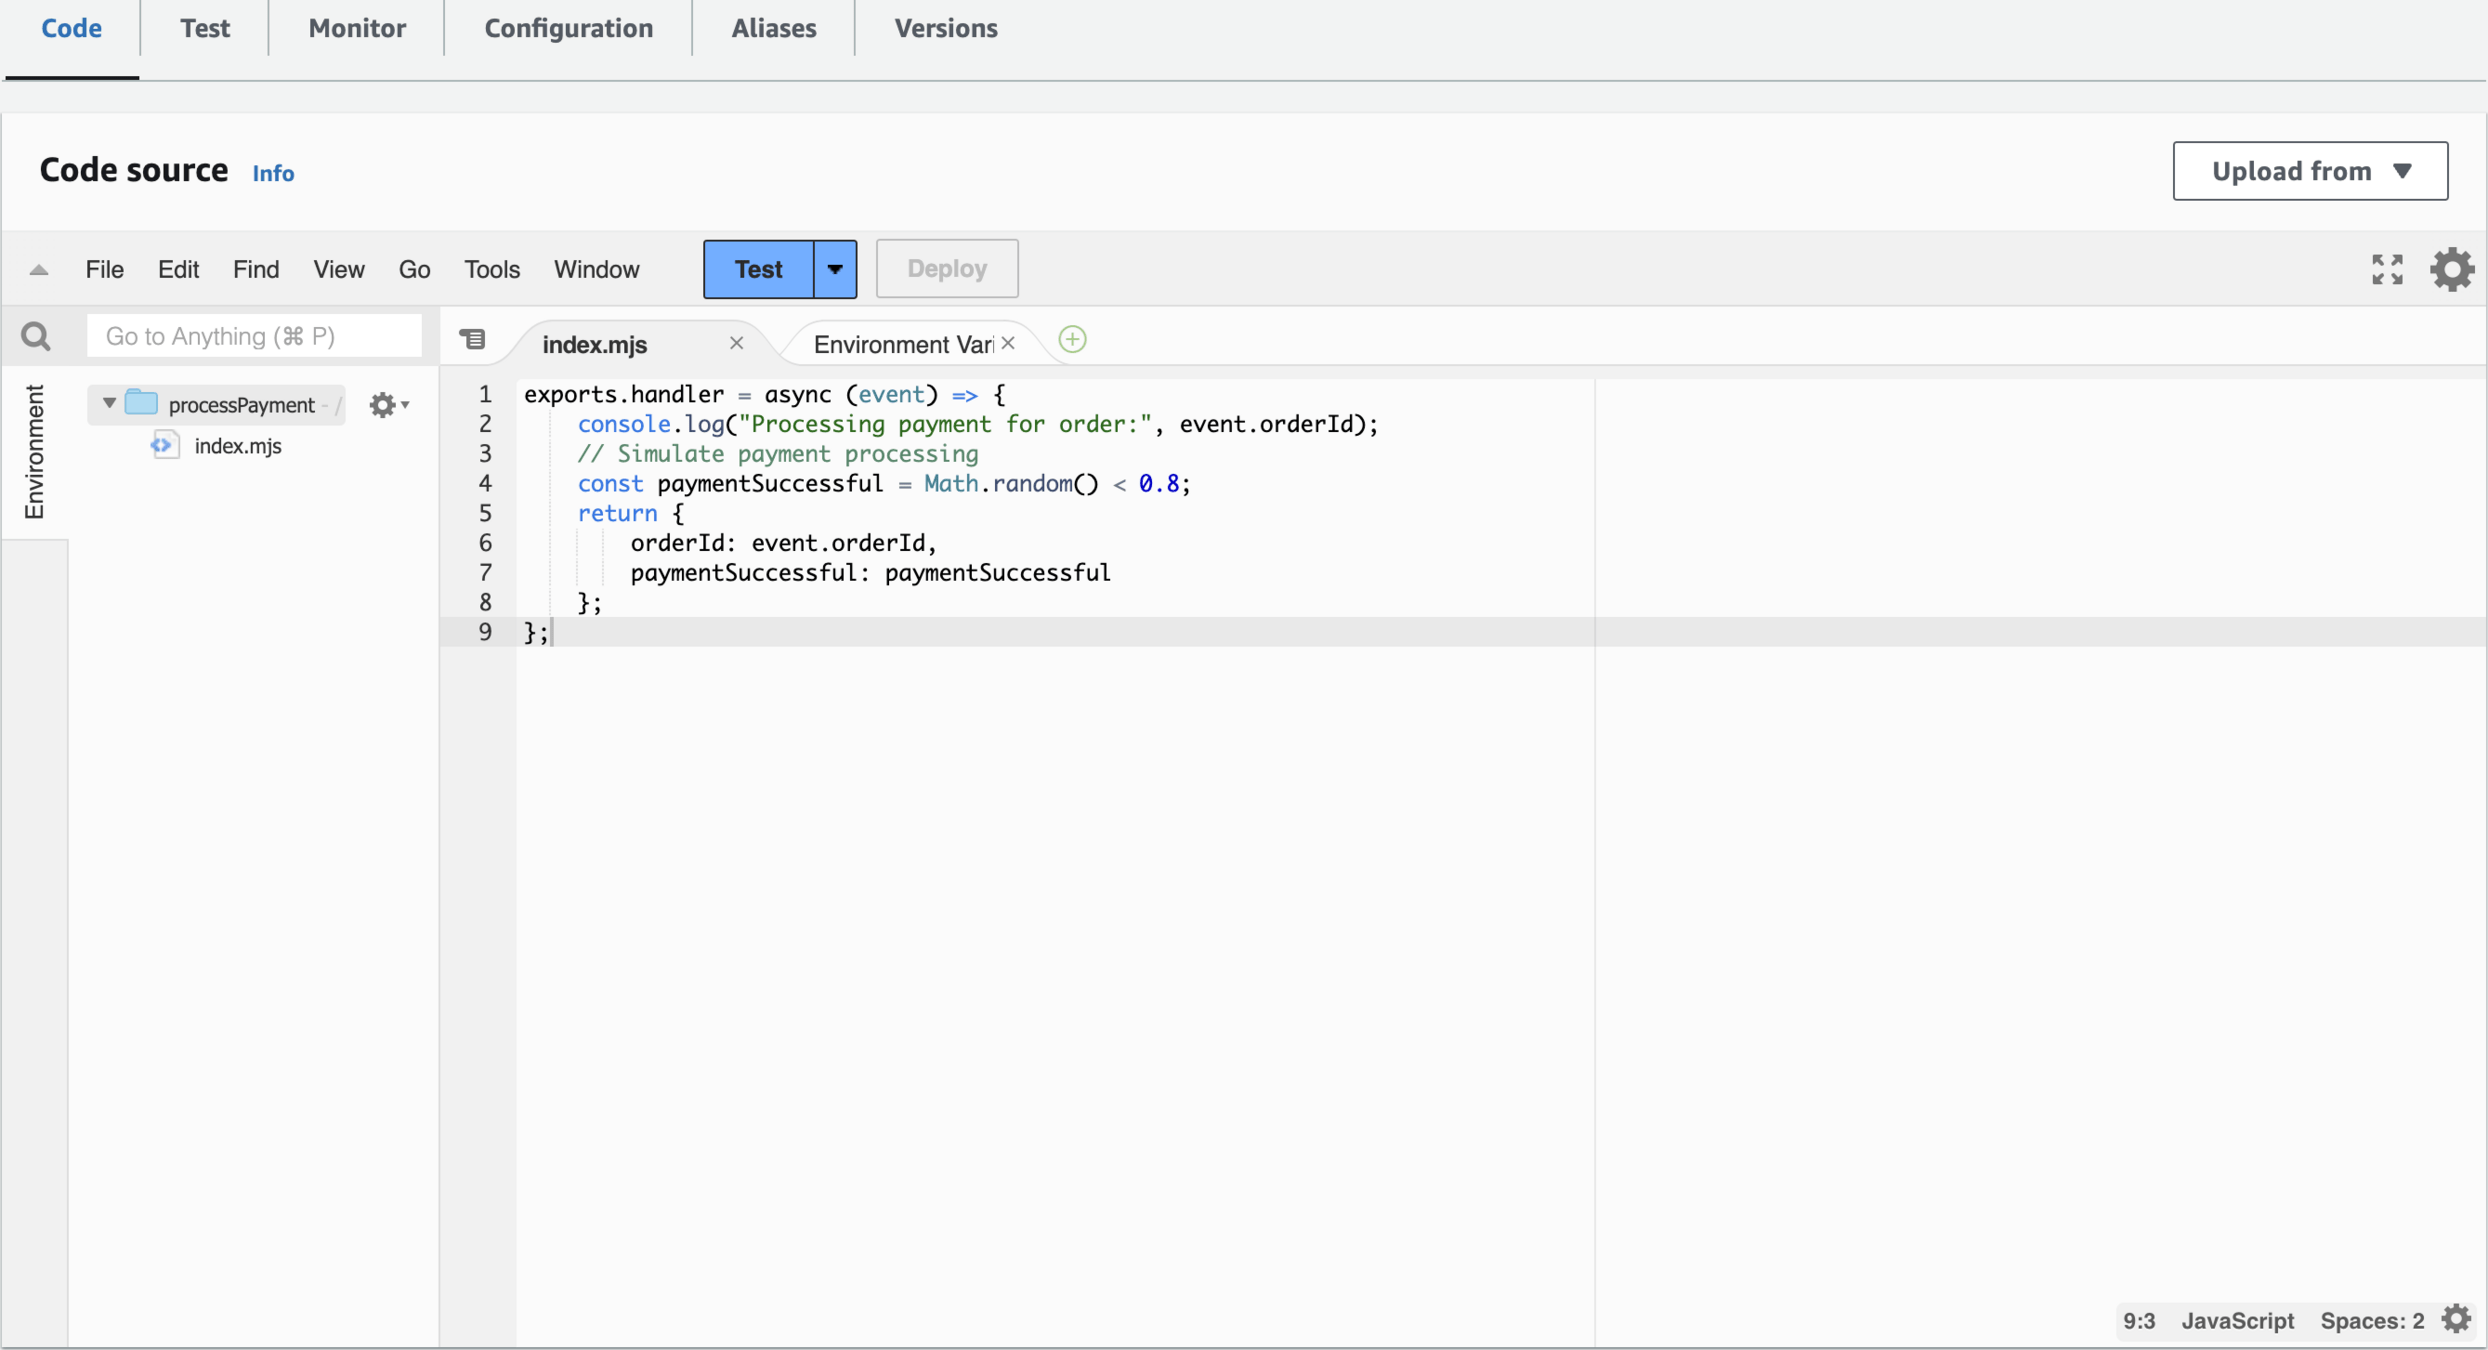Screen dimensions: 2488x1350
Task: Click the search magnifier icon
Action: 36,337
